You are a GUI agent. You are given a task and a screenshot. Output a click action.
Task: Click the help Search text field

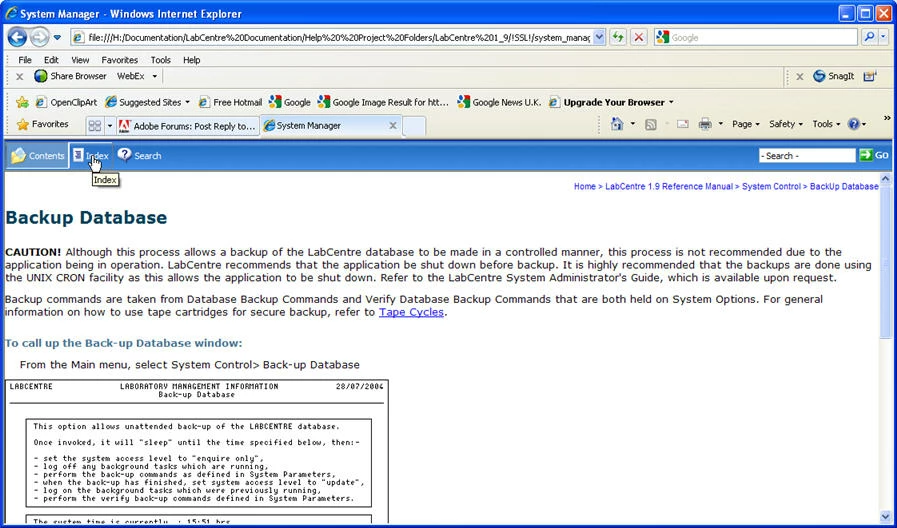pyautogui.click(x=807, y=156)
